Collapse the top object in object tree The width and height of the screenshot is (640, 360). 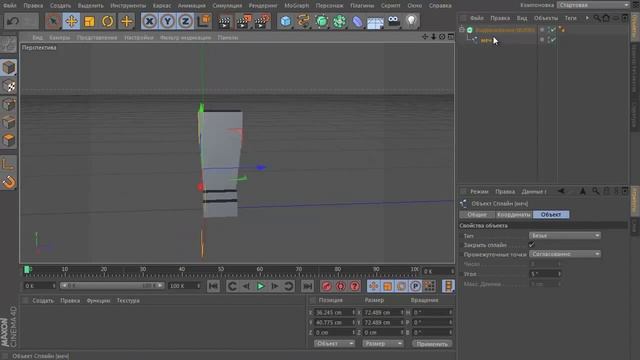[x=462, y=30]
